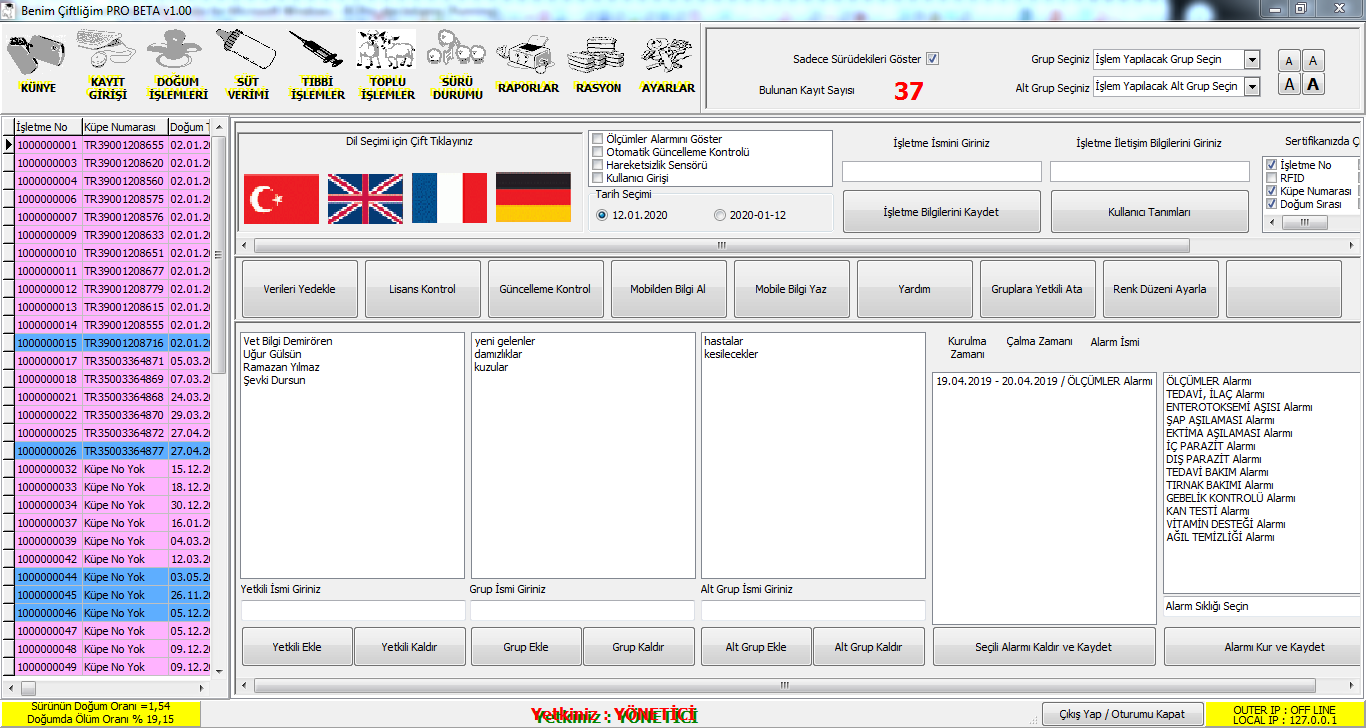Image resolution: width=1366 pixels, height=728 pixels.
Task: Click the Turkish flag language option
Action: pyautogui.click(x=281, y=199)
